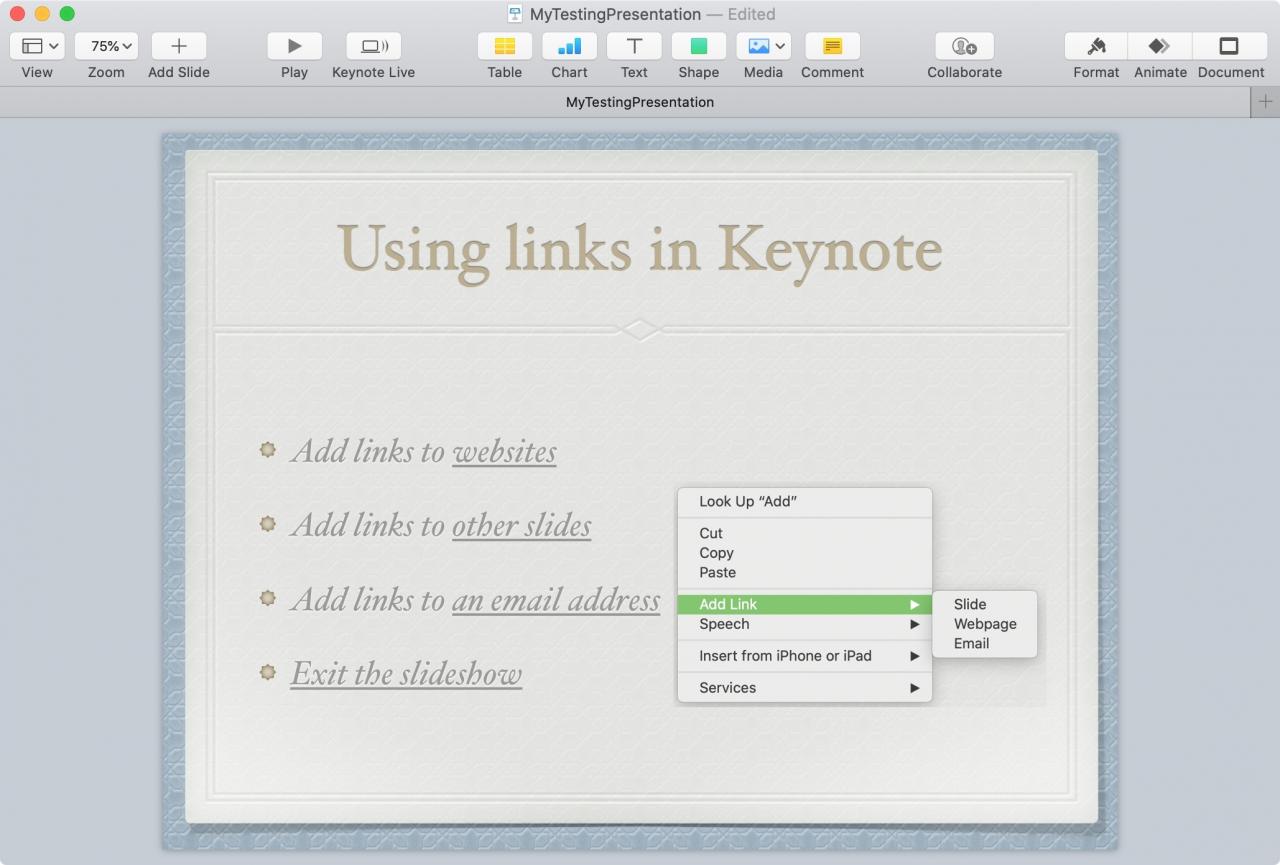Open the View dropdown menu

[37, 46]
